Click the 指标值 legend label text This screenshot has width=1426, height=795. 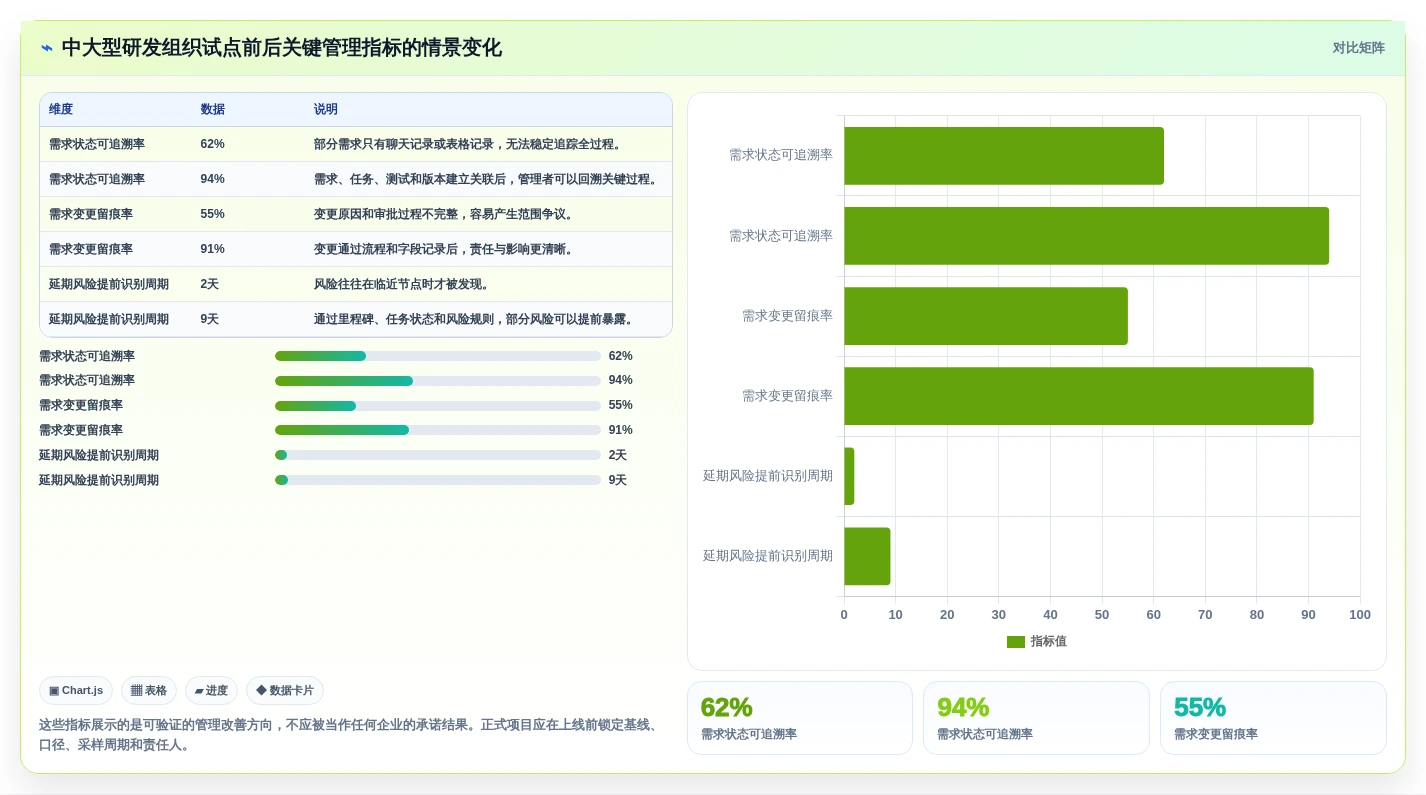1049,642
